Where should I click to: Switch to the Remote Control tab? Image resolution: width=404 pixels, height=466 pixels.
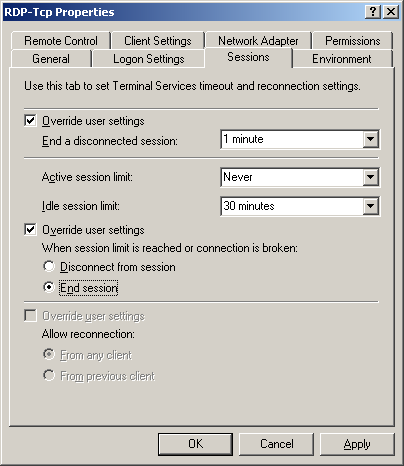tap(61, 41)
